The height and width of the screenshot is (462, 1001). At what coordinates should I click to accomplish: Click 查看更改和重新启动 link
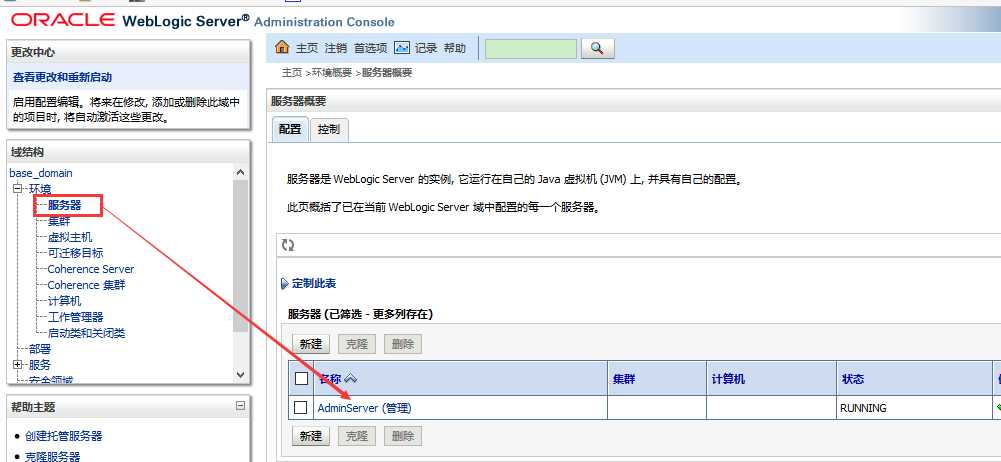click(x=63, y=77)
